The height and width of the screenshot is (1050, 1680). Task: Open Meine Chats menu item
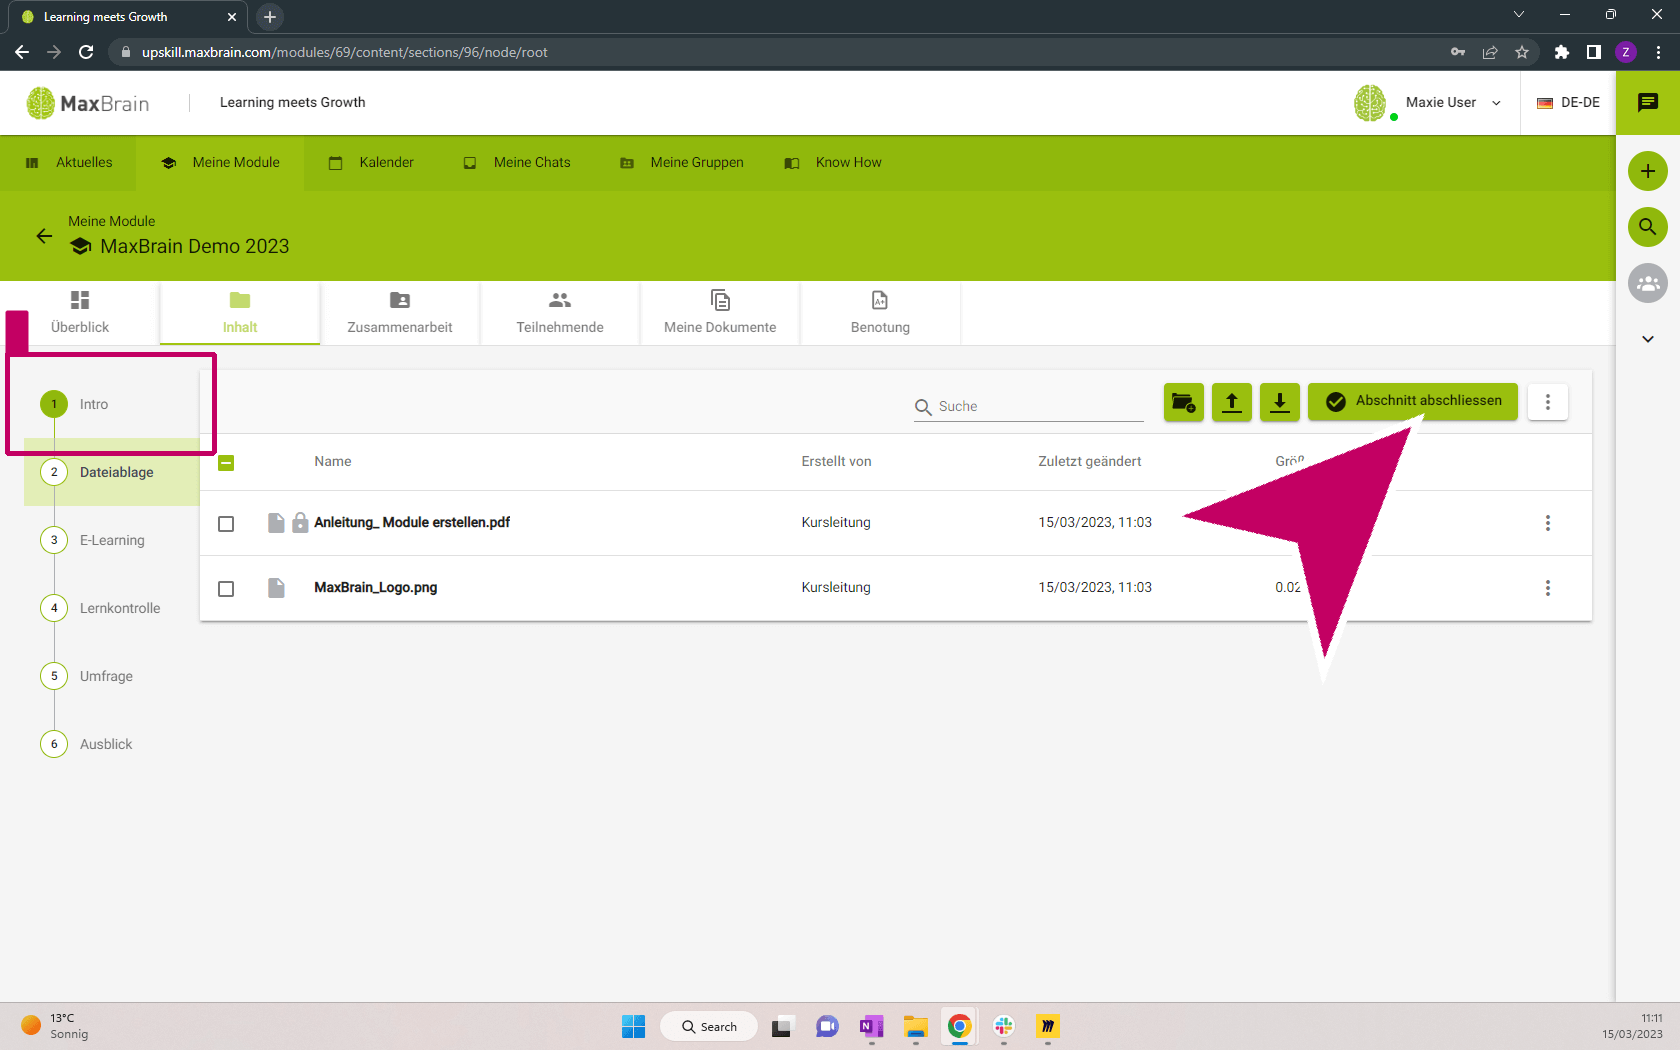point(517,163)
